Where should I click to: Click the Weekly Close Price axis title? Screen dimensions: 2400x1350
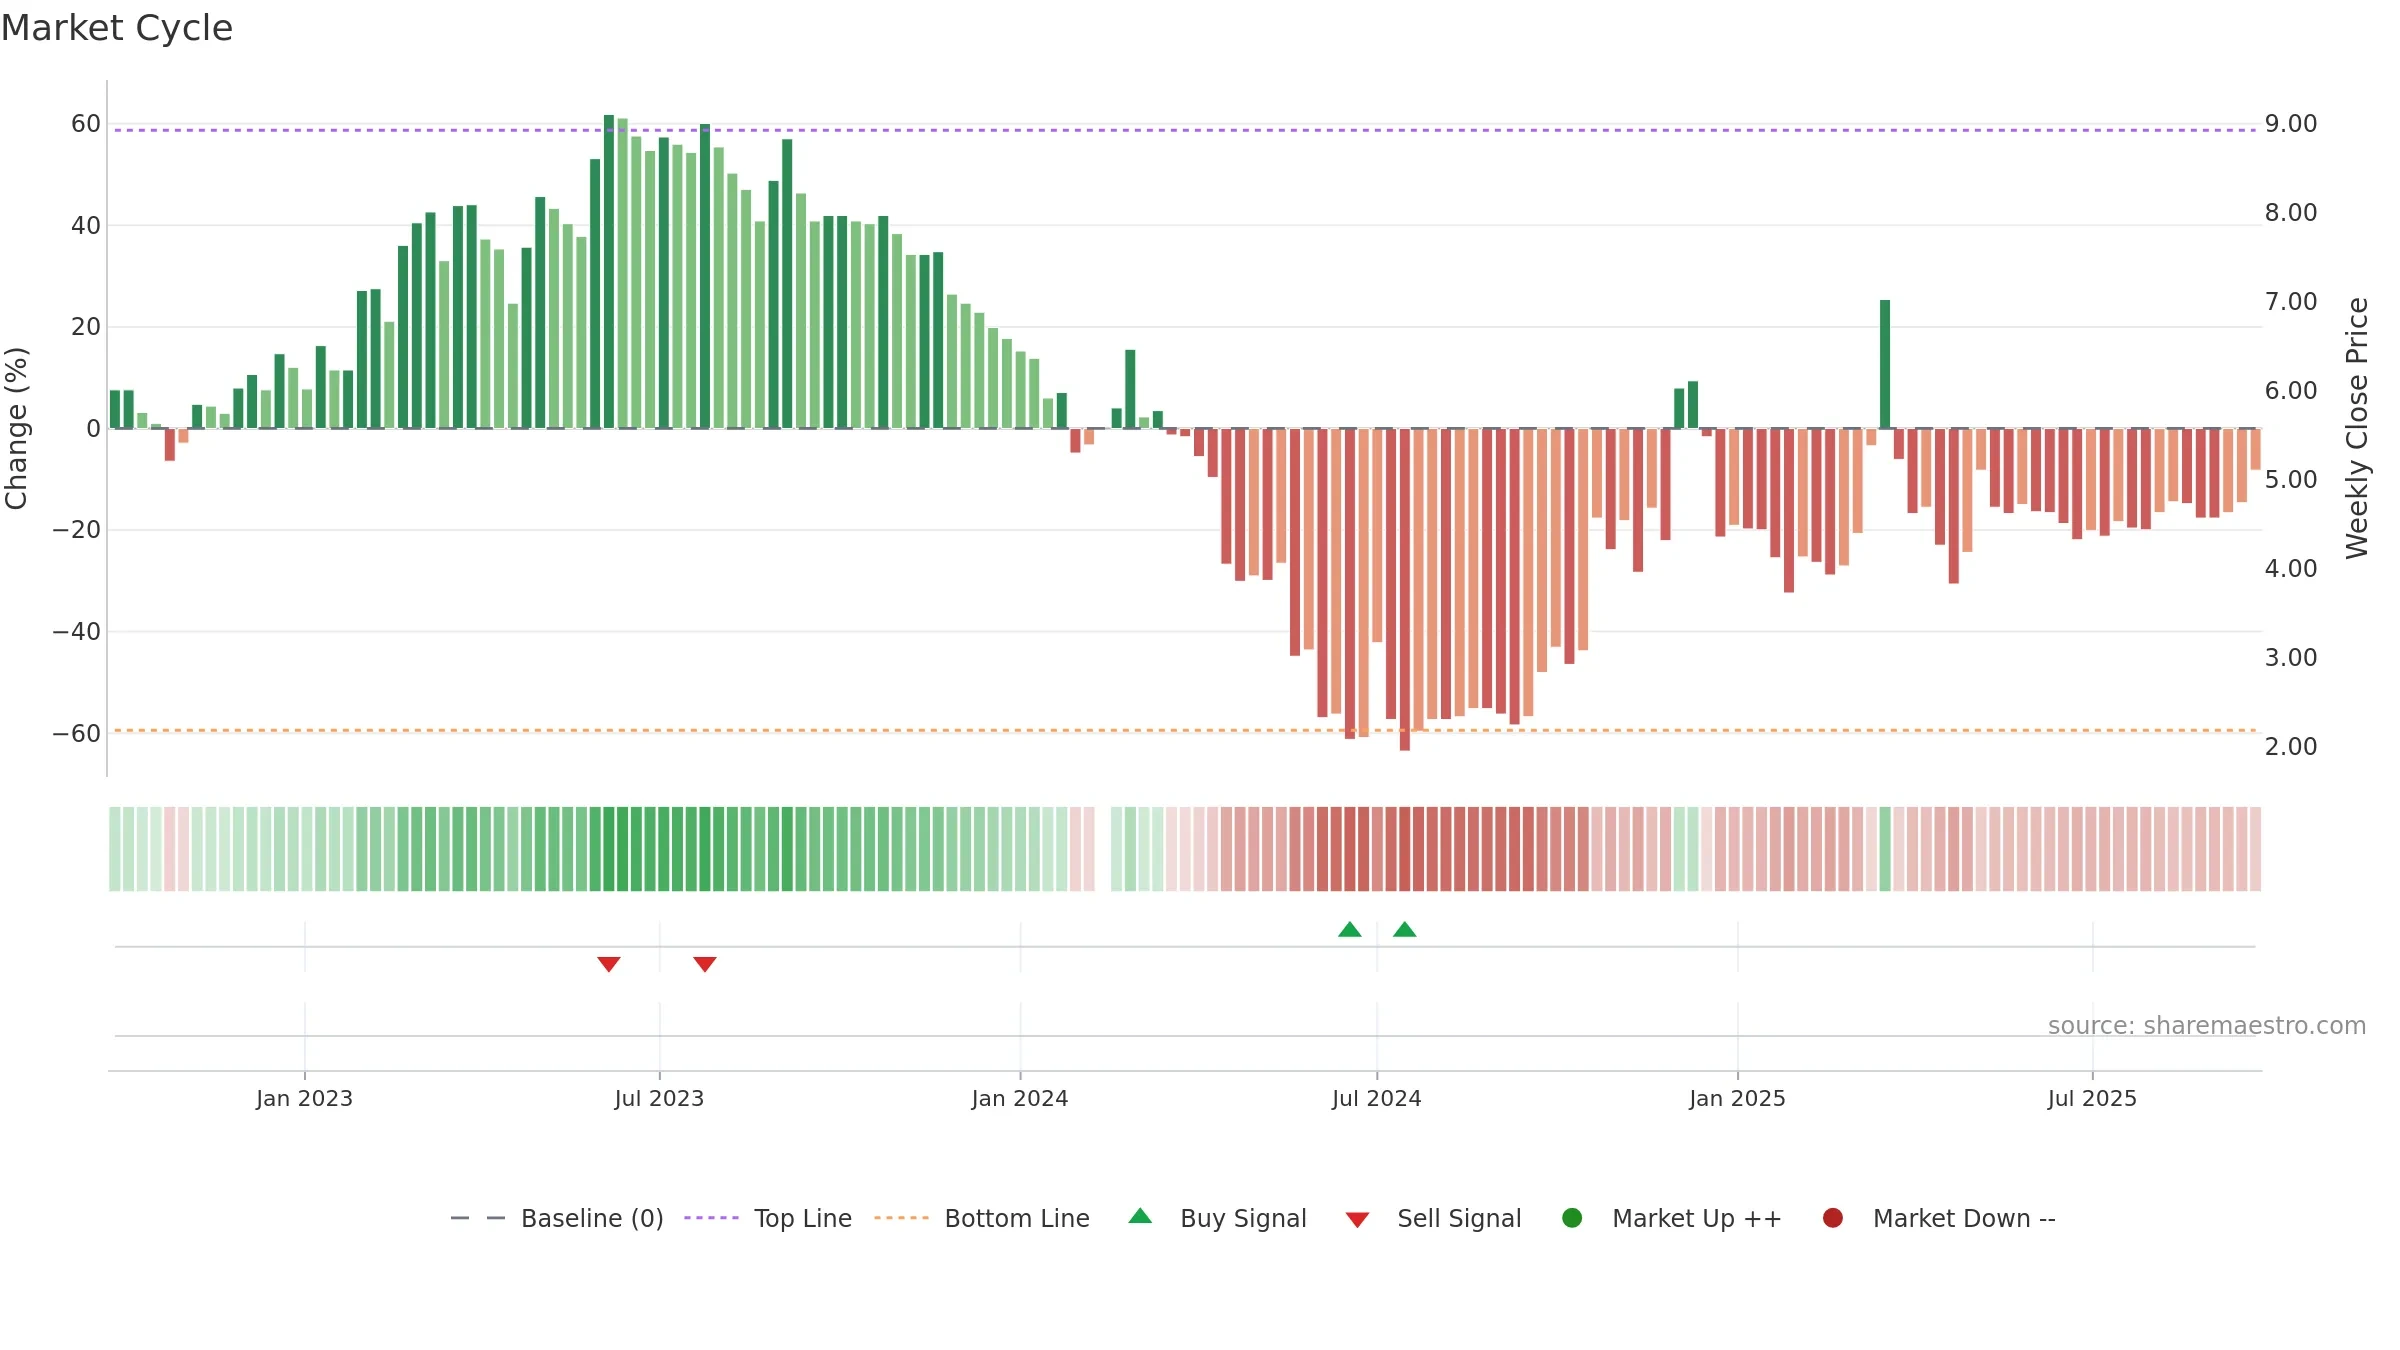[x=2357, y=428]
